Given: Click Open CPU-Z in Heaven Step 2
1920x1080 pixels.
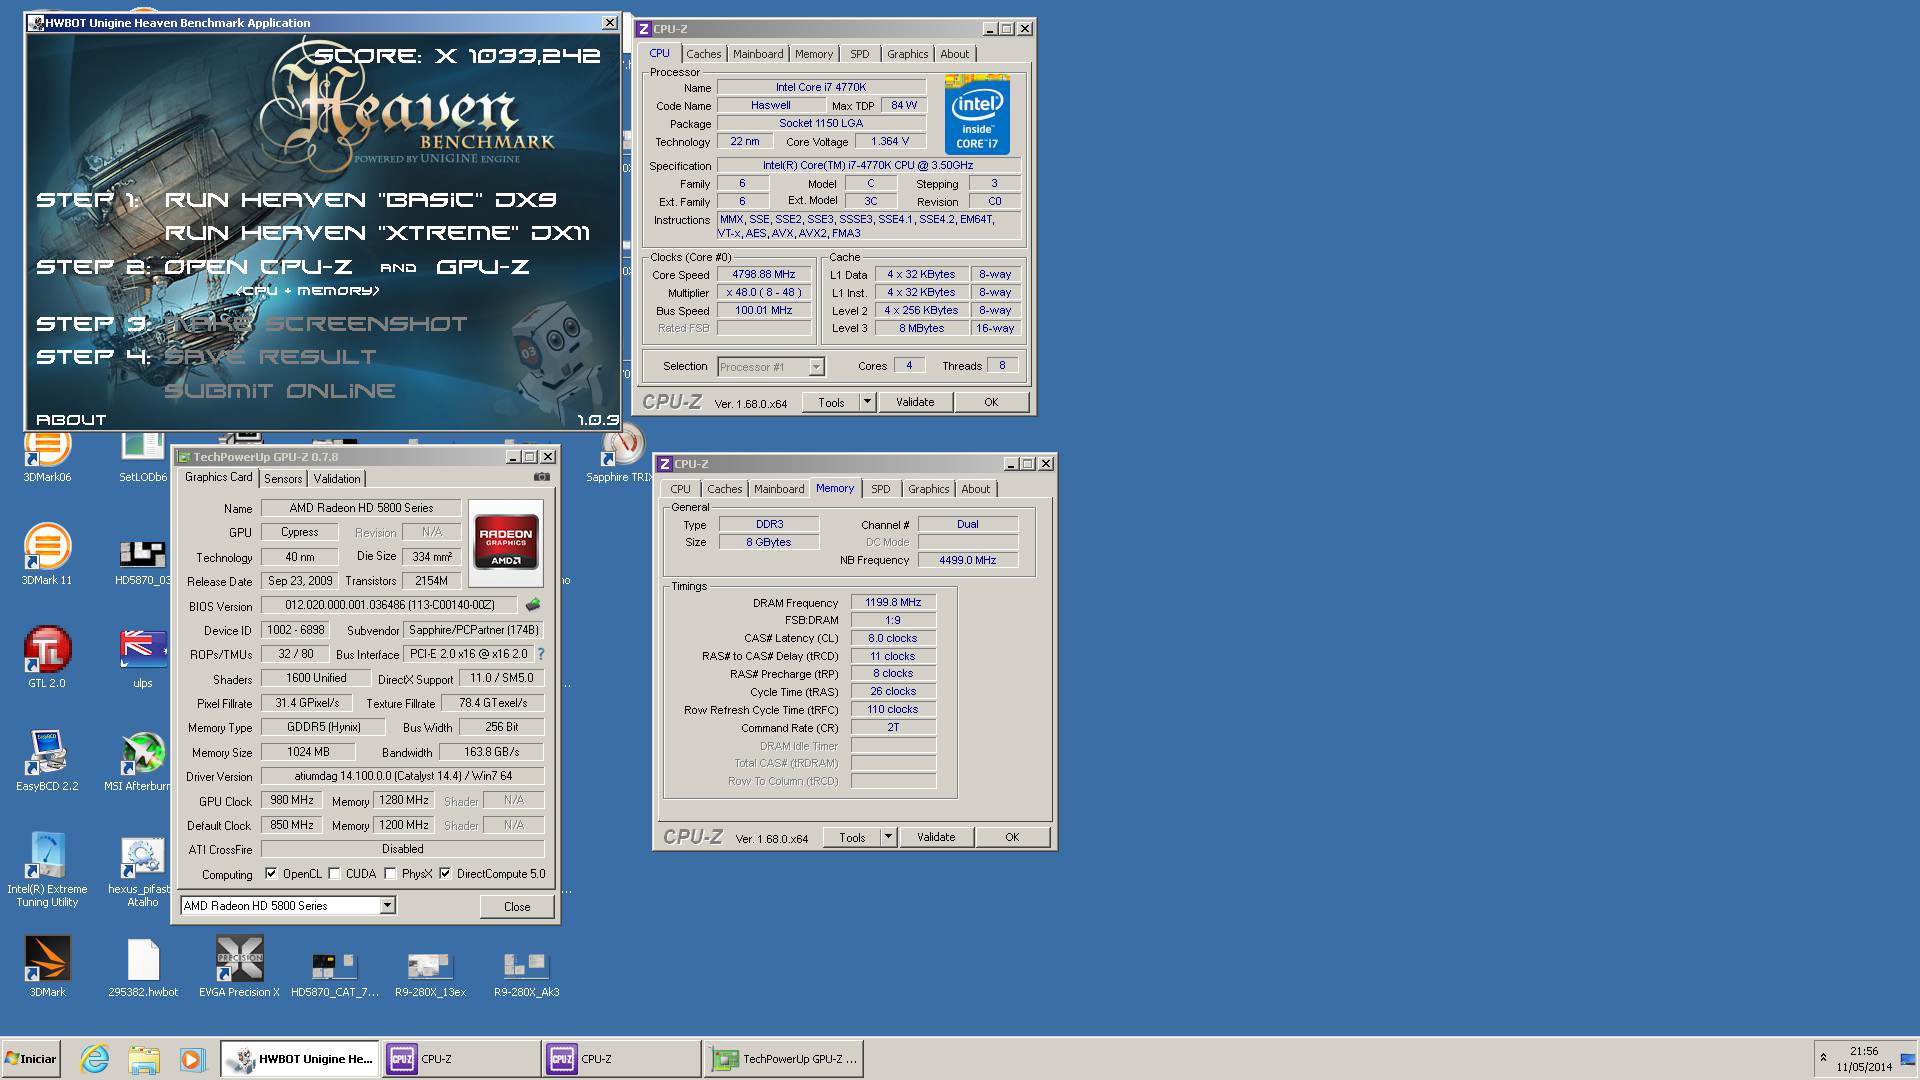Looking at the screenshot, I should [258, 267].
